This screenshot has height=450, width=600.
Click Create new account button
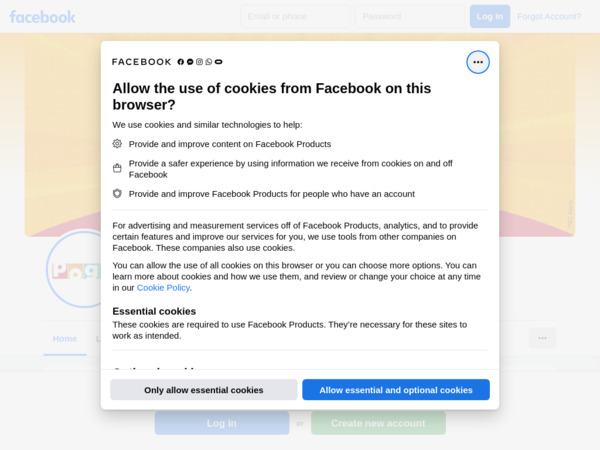coord(378,423)
